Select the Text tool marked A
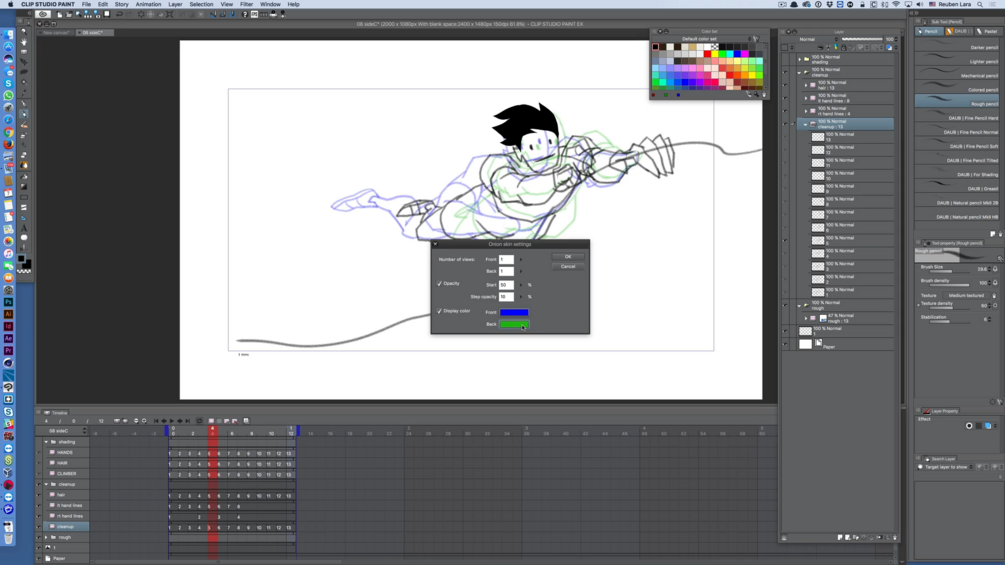The width and height of the screenshot is (1005, 565). click(x=24, y=228)
